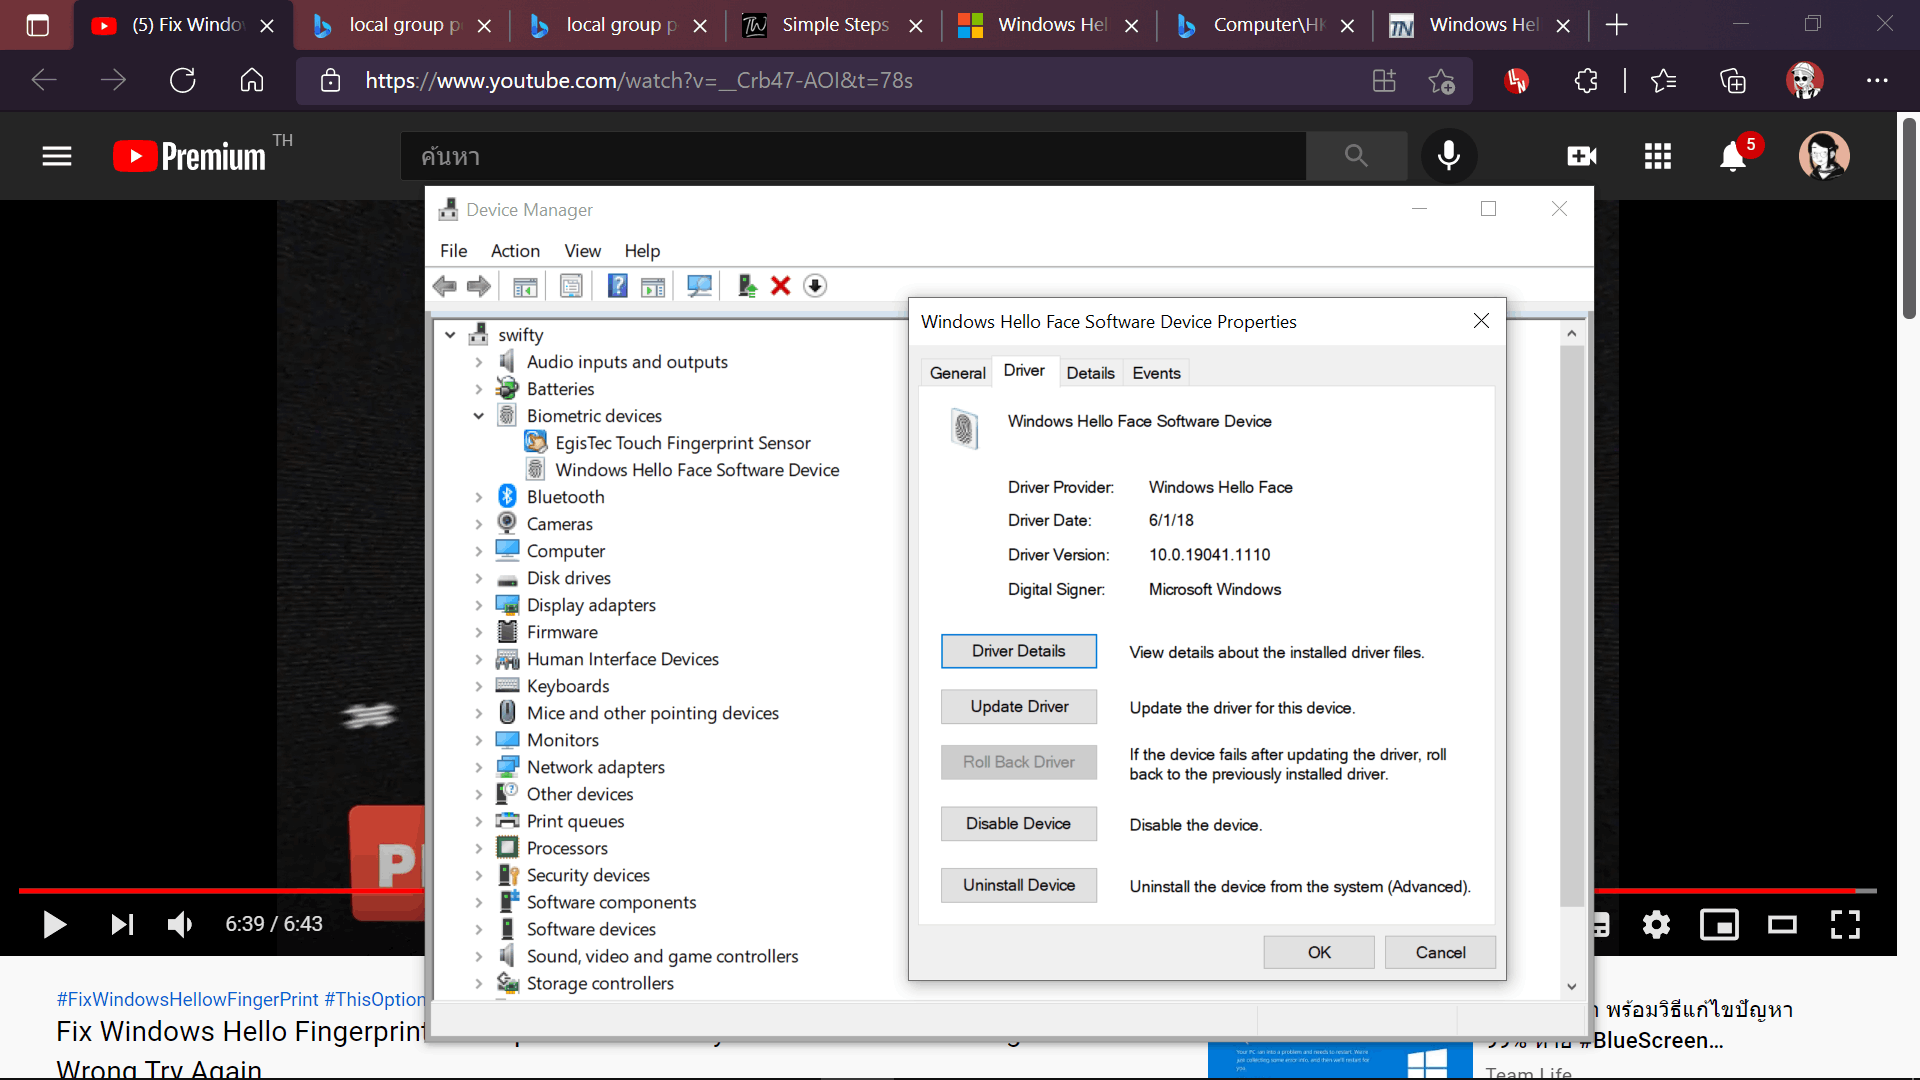Viewport: 1920px width, 1080px height.
Task: Click the Driver Details button
Action: click(x=1018, y=651)
